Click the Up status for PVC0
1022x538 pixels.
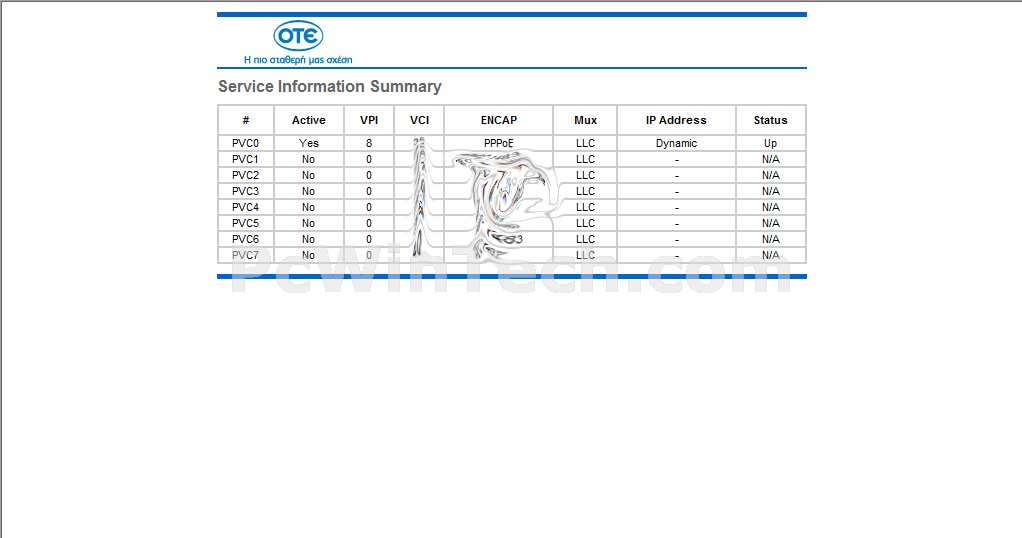click(770, 143)
